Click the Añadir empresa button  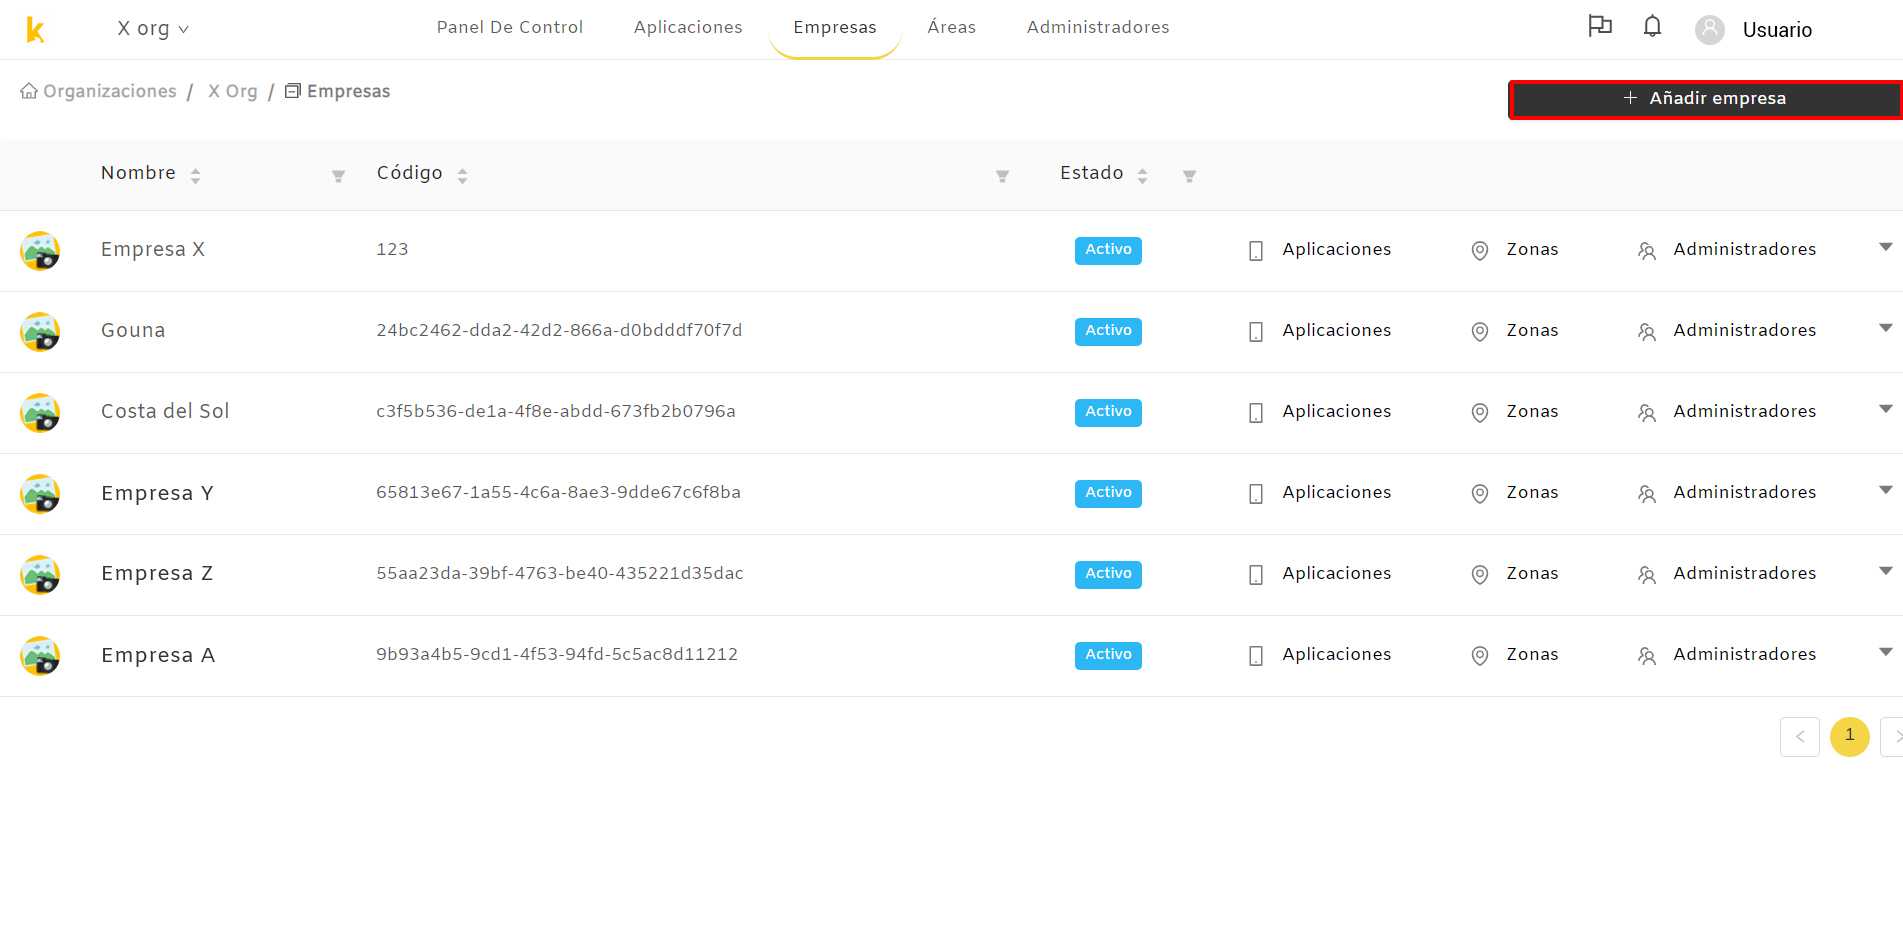pyautogui.click(x=1705, y=99)
